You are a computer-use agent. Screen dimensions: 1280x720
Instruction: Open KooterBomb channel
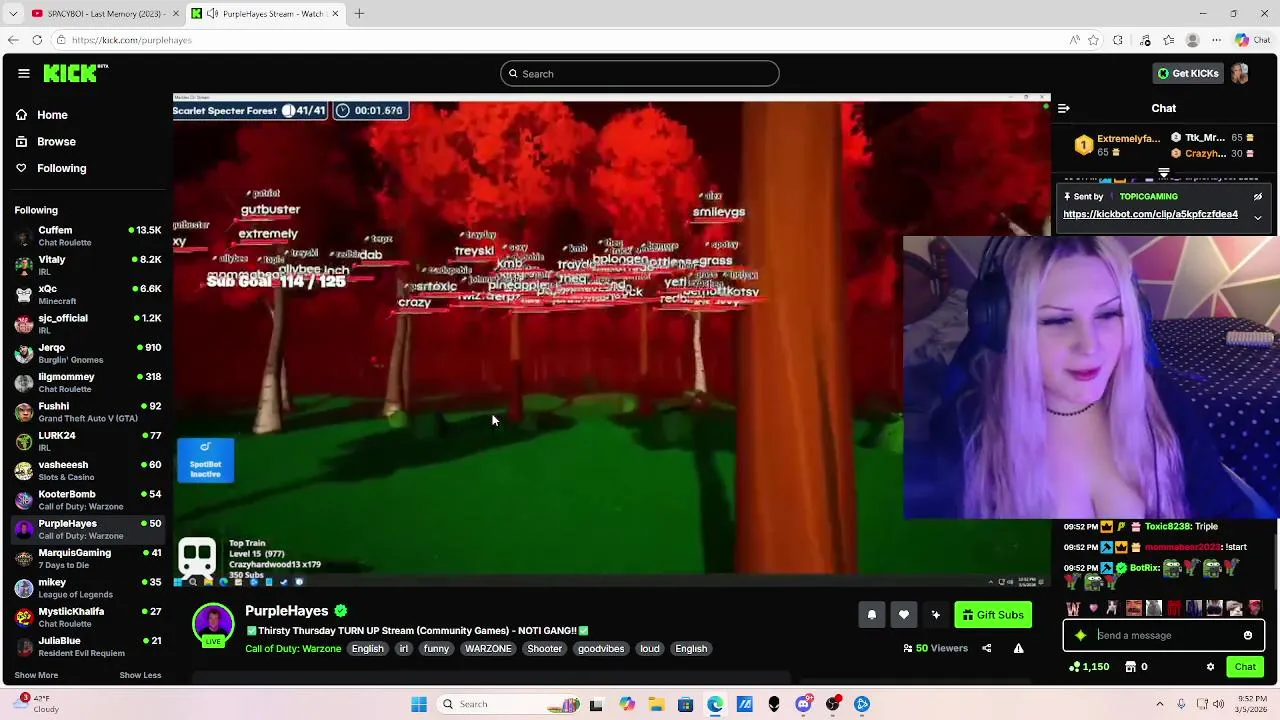[x=88, y=499]
